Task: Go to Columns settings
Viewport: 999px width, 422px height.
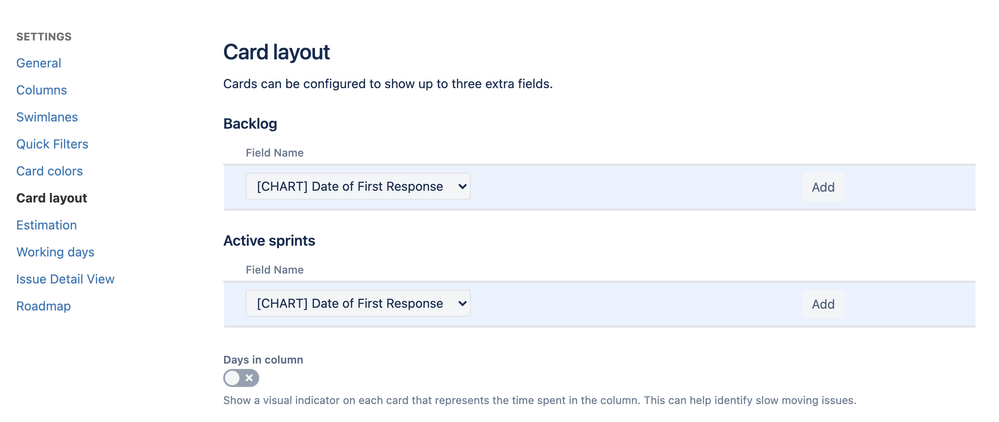Action: (x=42, y=90)
